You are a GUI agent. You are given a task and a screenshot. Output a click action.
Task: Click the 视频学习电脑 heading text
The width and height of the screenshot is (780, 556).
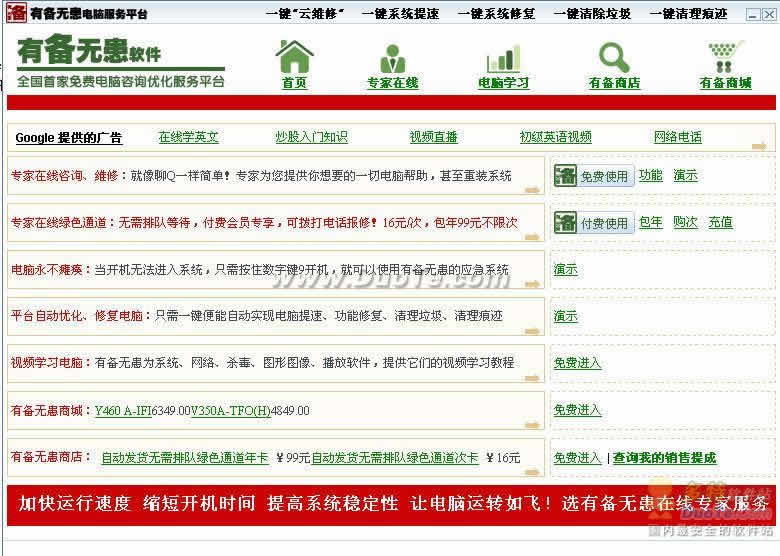(x=47, y=363)
